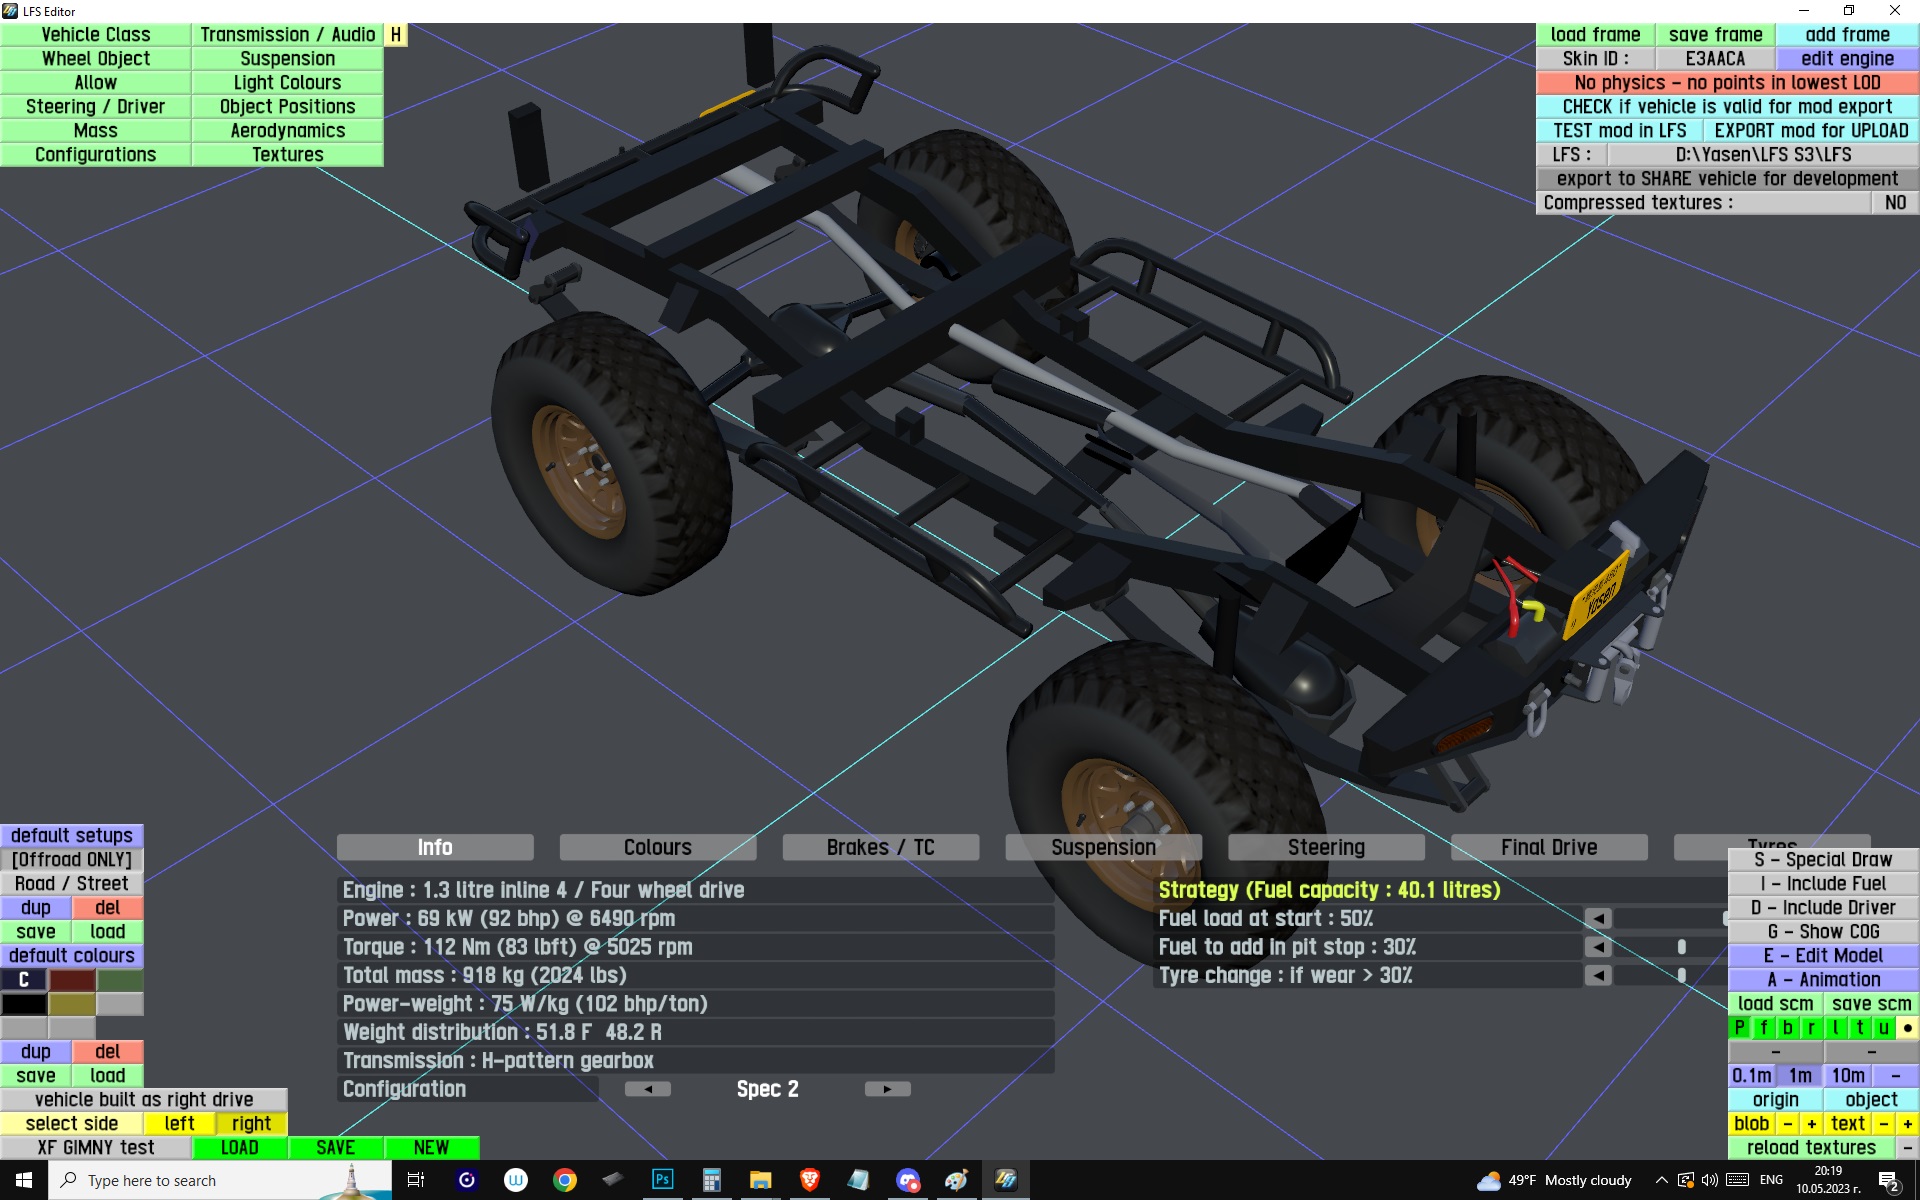This screenshot has height=1200, width=1920.
Task: Click the next Configuration arrow after Spec 2
Action: click(x=887, y=1089)
